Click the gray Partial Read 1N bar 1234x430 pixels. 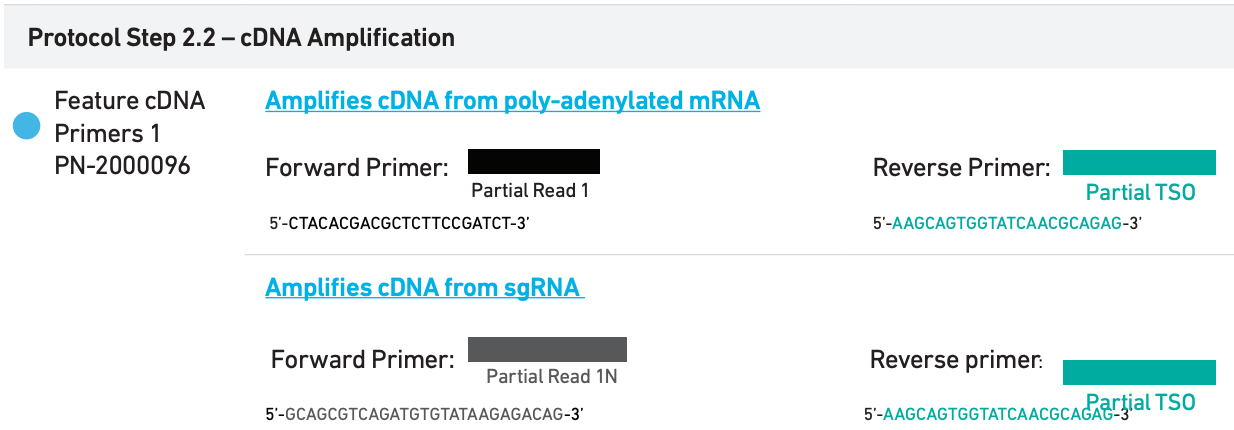[547, 349]
